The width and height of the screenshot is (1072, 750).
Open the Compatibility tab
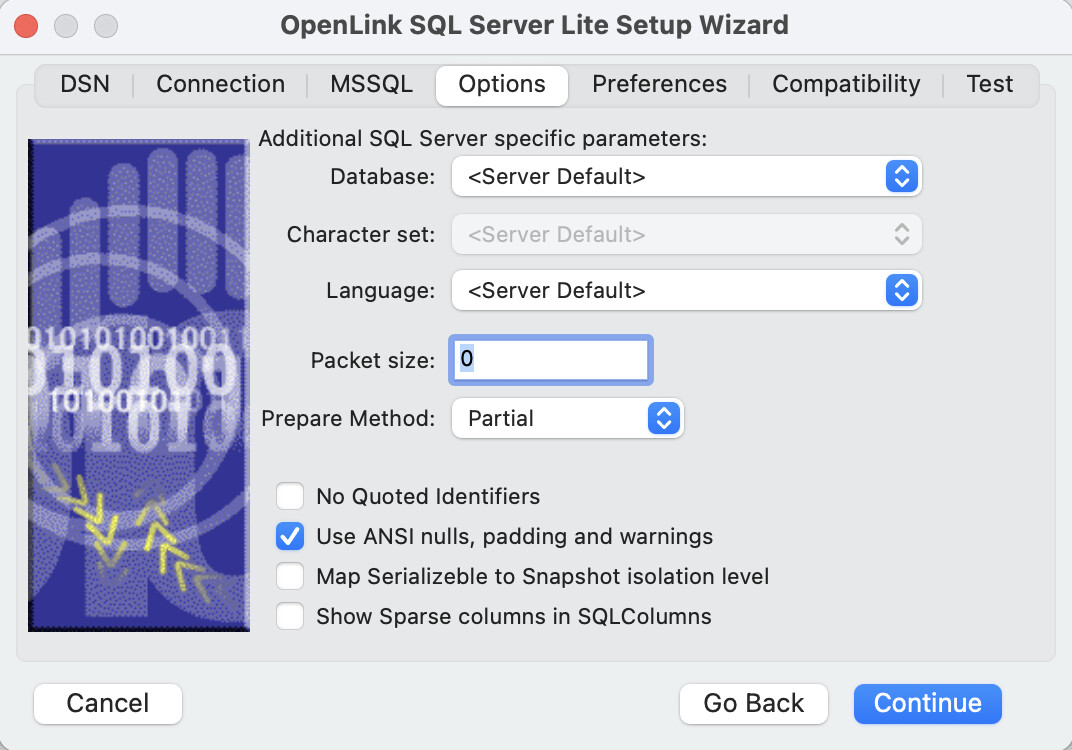pos(846,85)
